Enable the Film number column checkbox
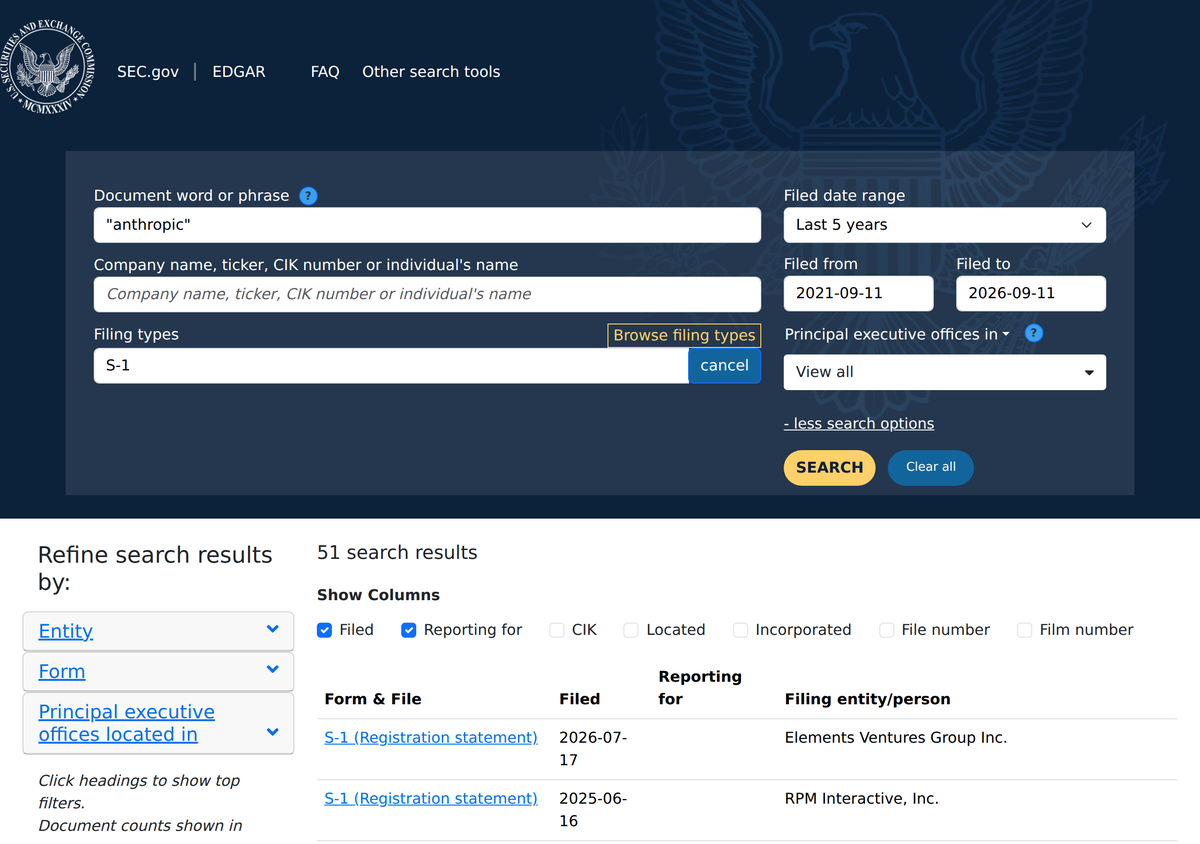 pos(1024,630)
